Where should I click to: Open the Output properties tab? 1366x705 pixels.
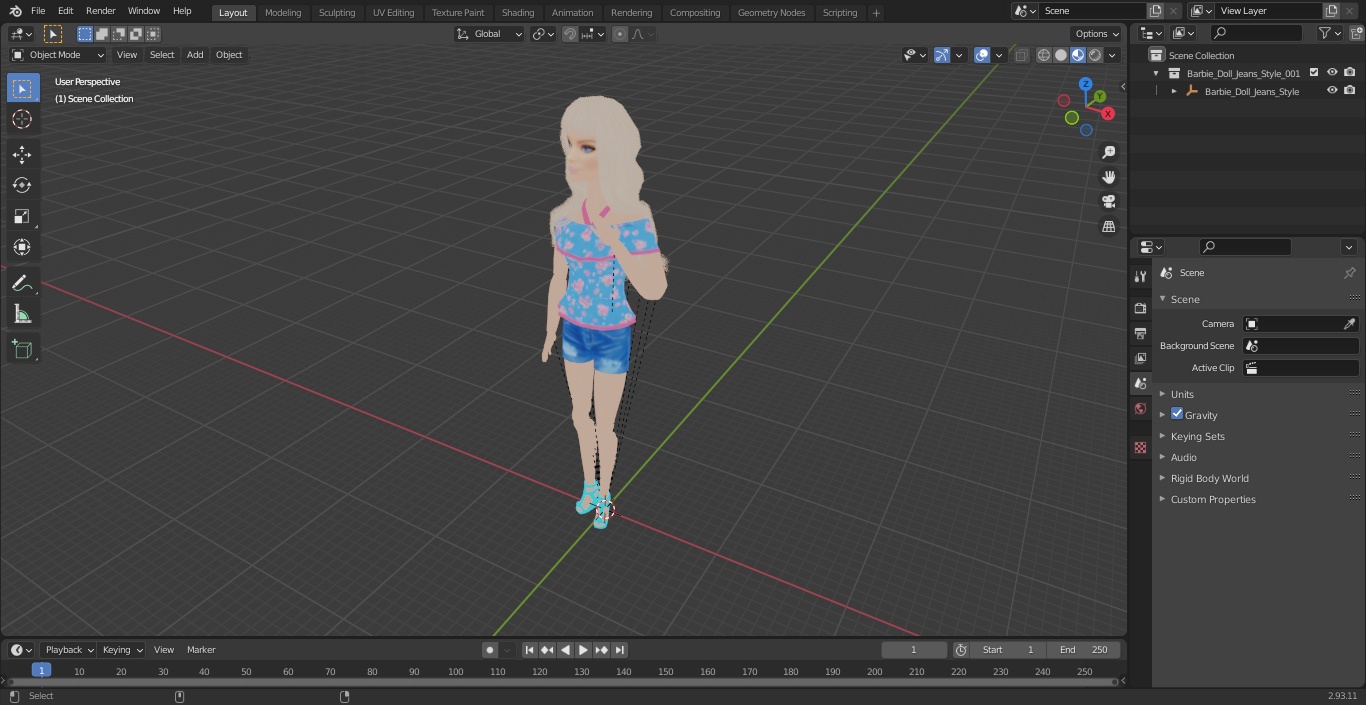pyautogui.click(x=1140, y=333)
